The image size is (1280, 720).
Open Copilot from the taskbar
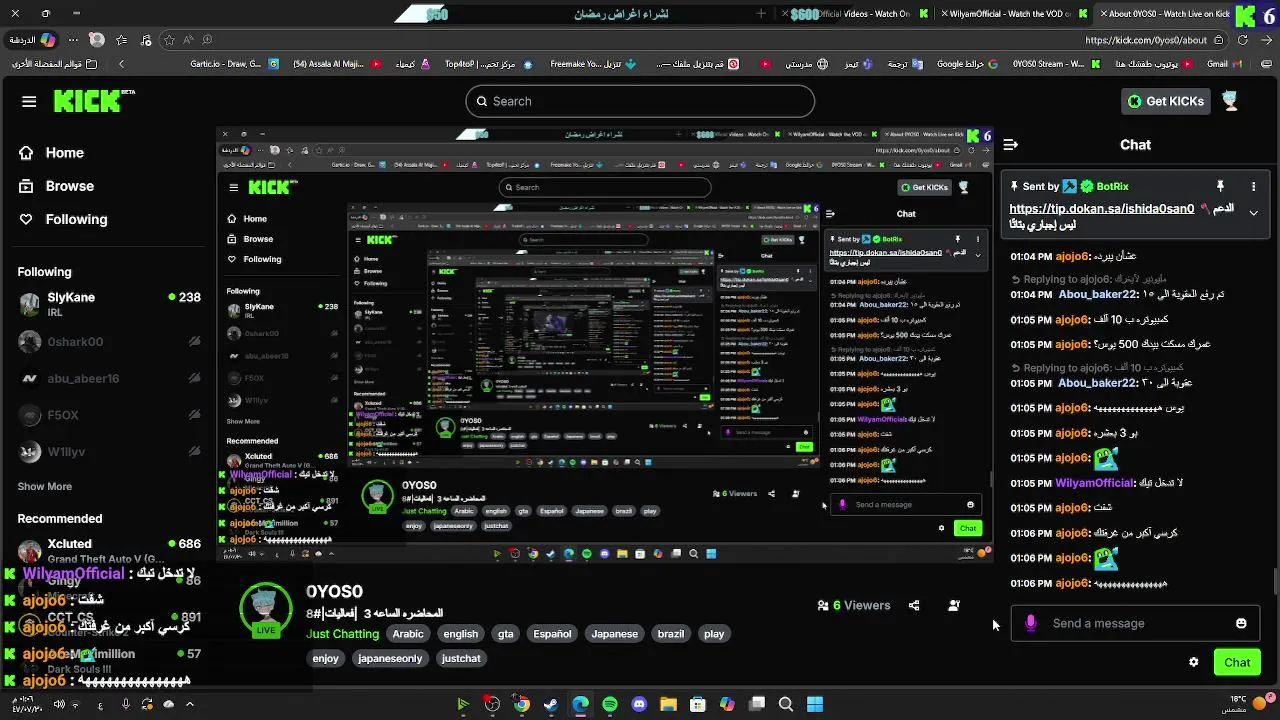[x=727, y=704]
